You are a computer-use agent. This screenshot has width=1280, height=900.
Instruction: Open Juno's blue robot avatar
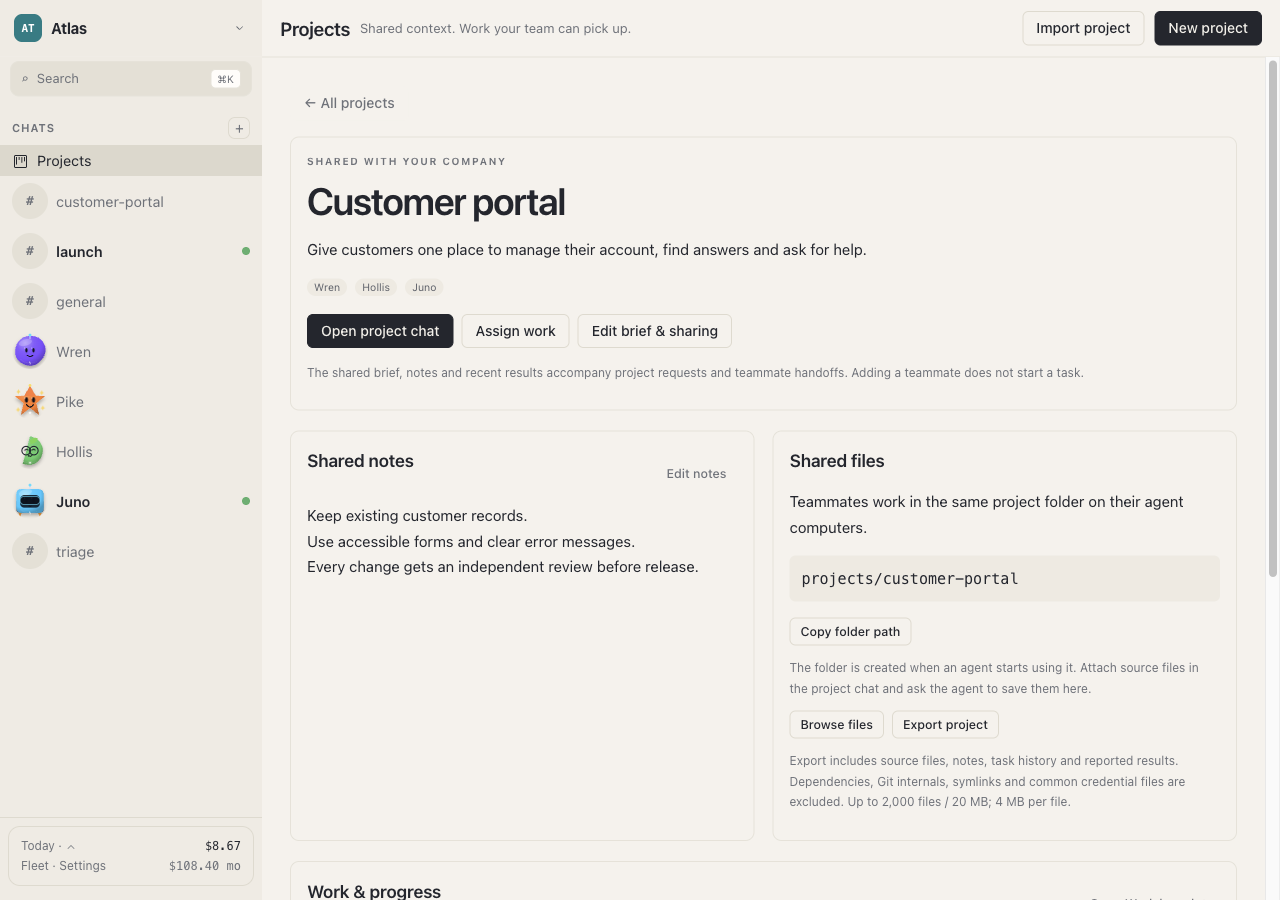click(x=30, y=501)
